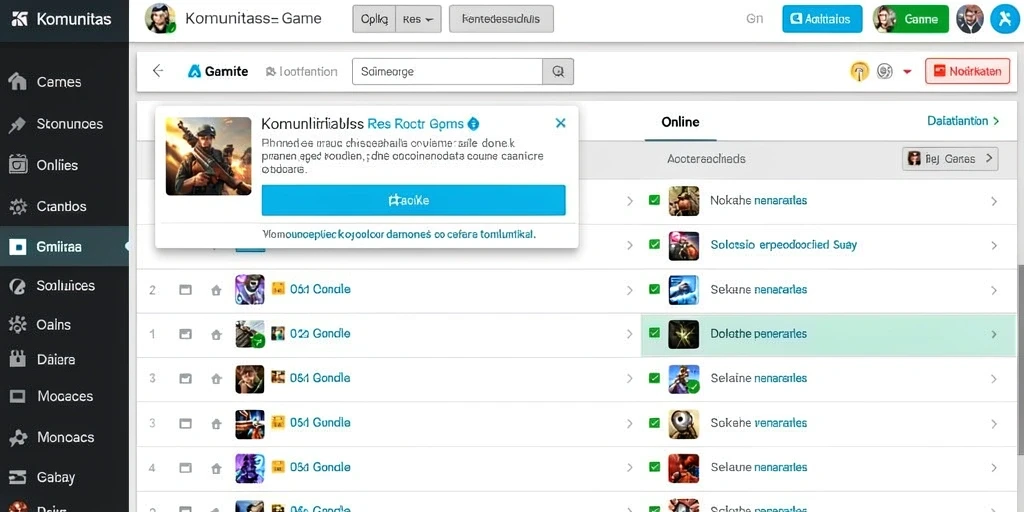1024x512 pixels.
Task: Click the red Noiirkaten button
Action: point(968,72)
